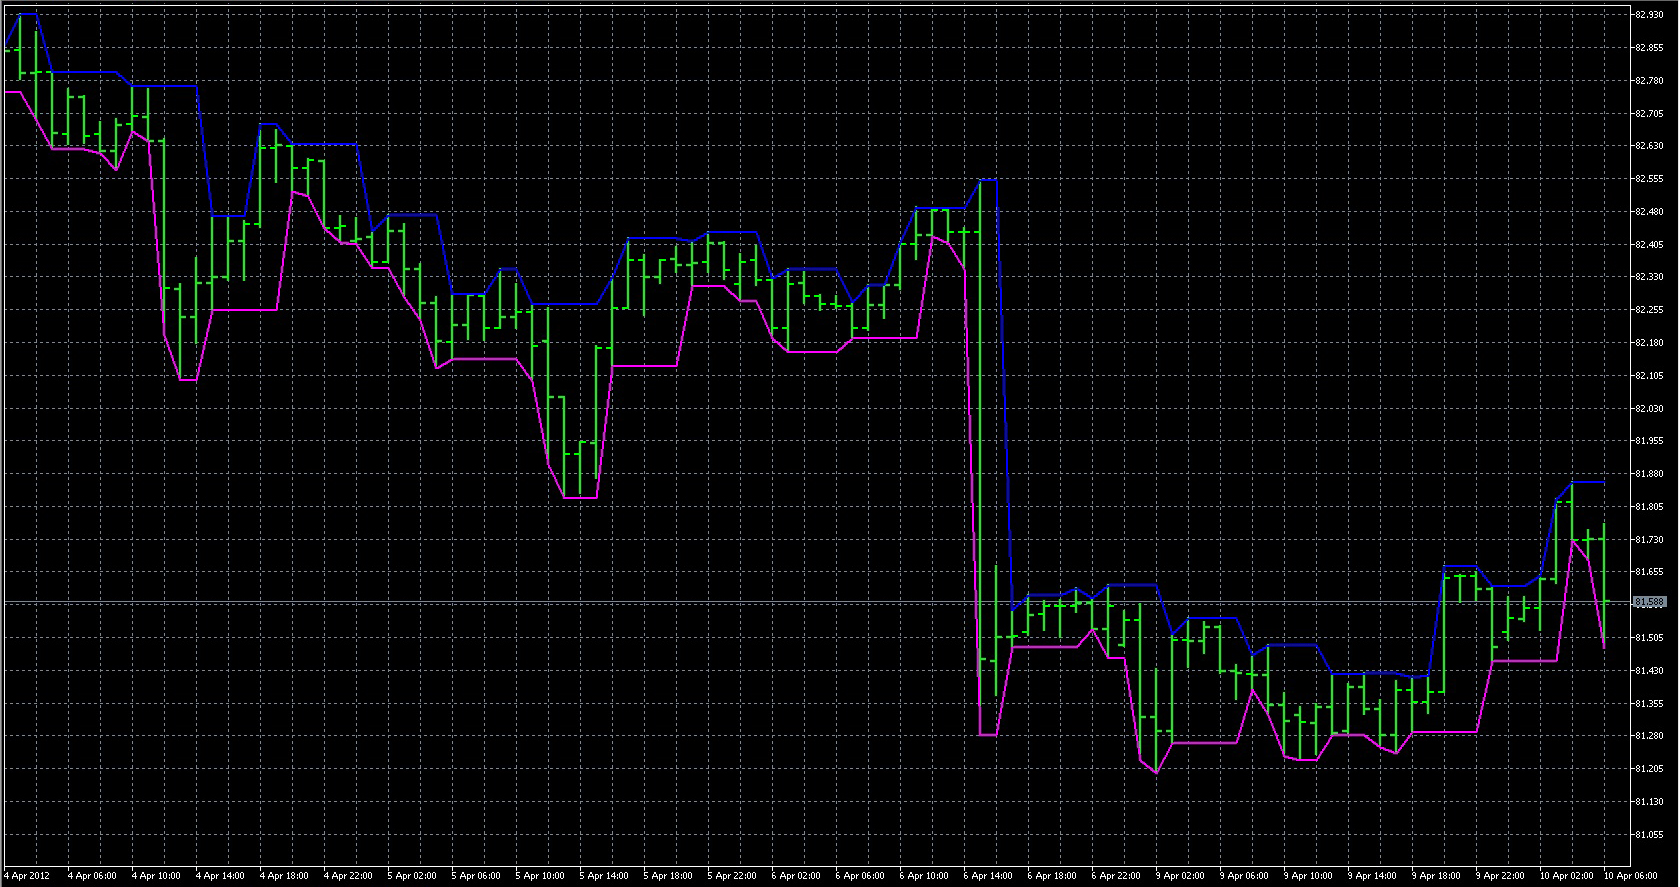Select the 82.480 price axis label

(x=1650, y=212)
